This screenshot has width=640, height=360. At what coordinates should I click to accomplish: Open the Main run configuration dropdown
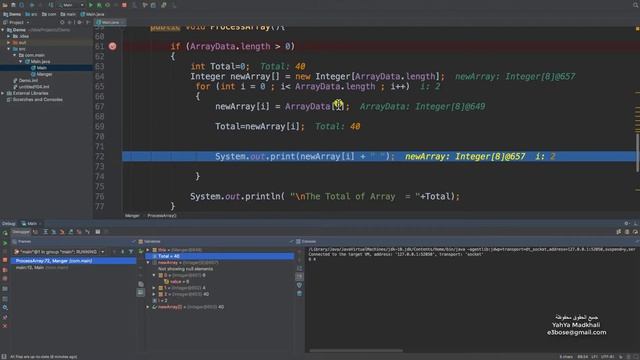70,5
